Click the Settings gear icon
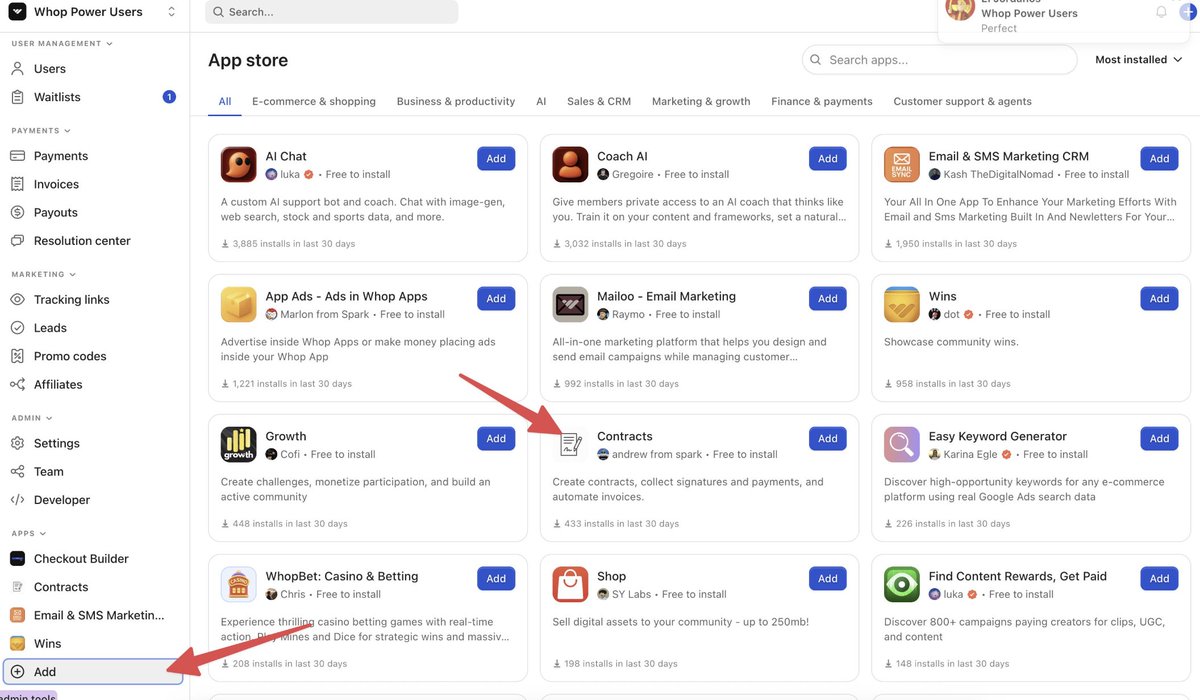 pos(17,443)
